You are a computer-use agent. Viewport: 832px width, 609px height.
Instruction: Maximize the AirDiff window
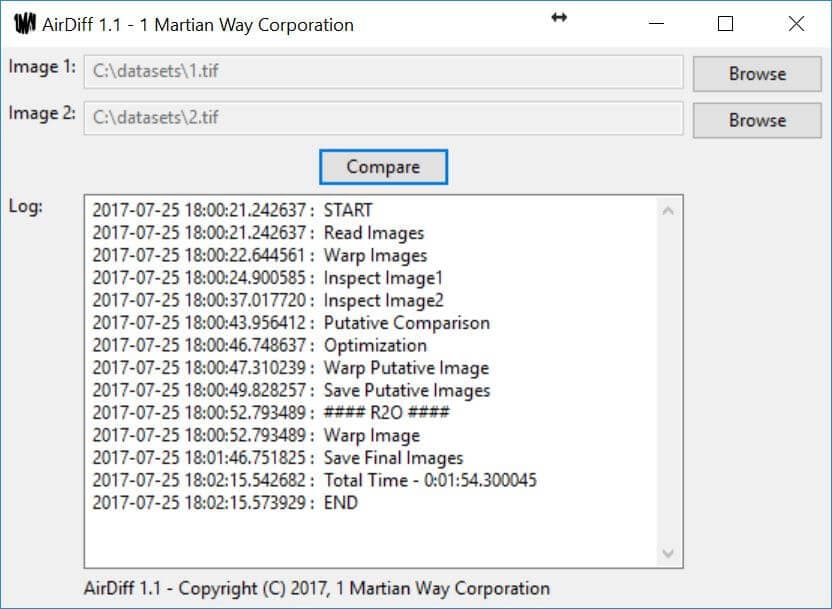point(725,23)
